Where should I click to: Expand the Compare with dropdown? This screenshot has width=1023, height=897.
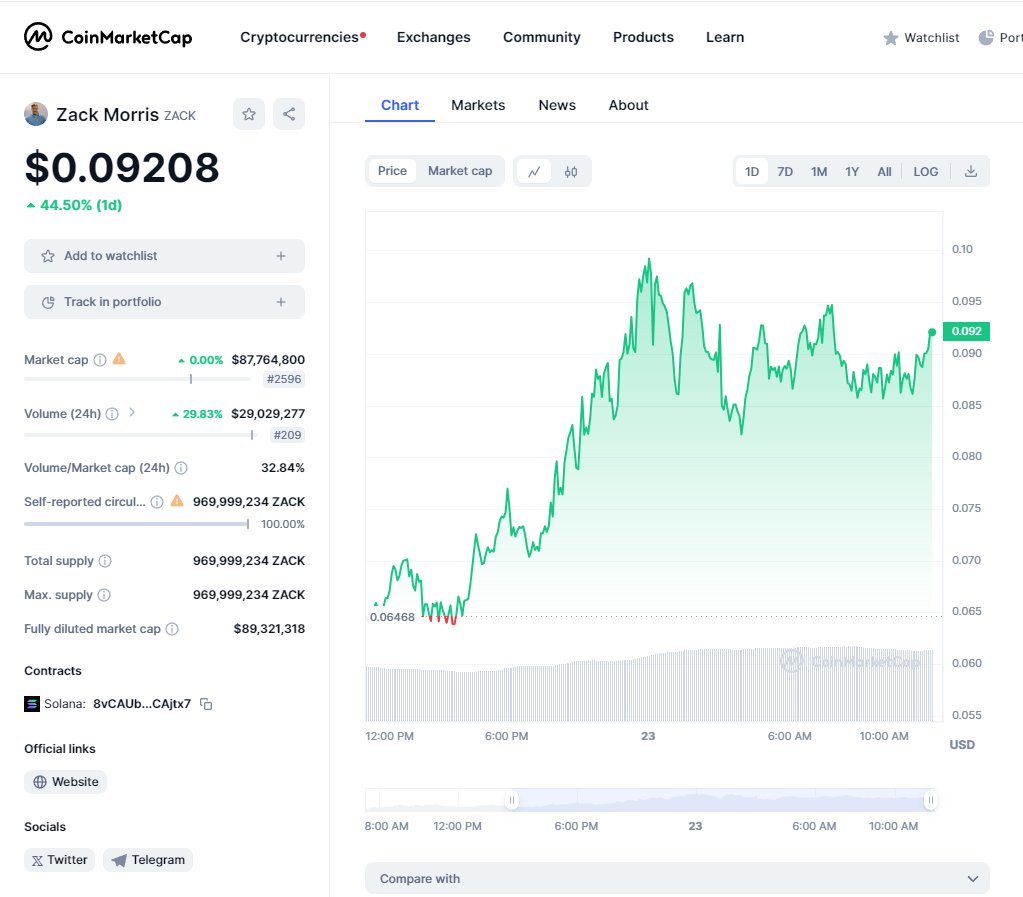click(677, 879)
